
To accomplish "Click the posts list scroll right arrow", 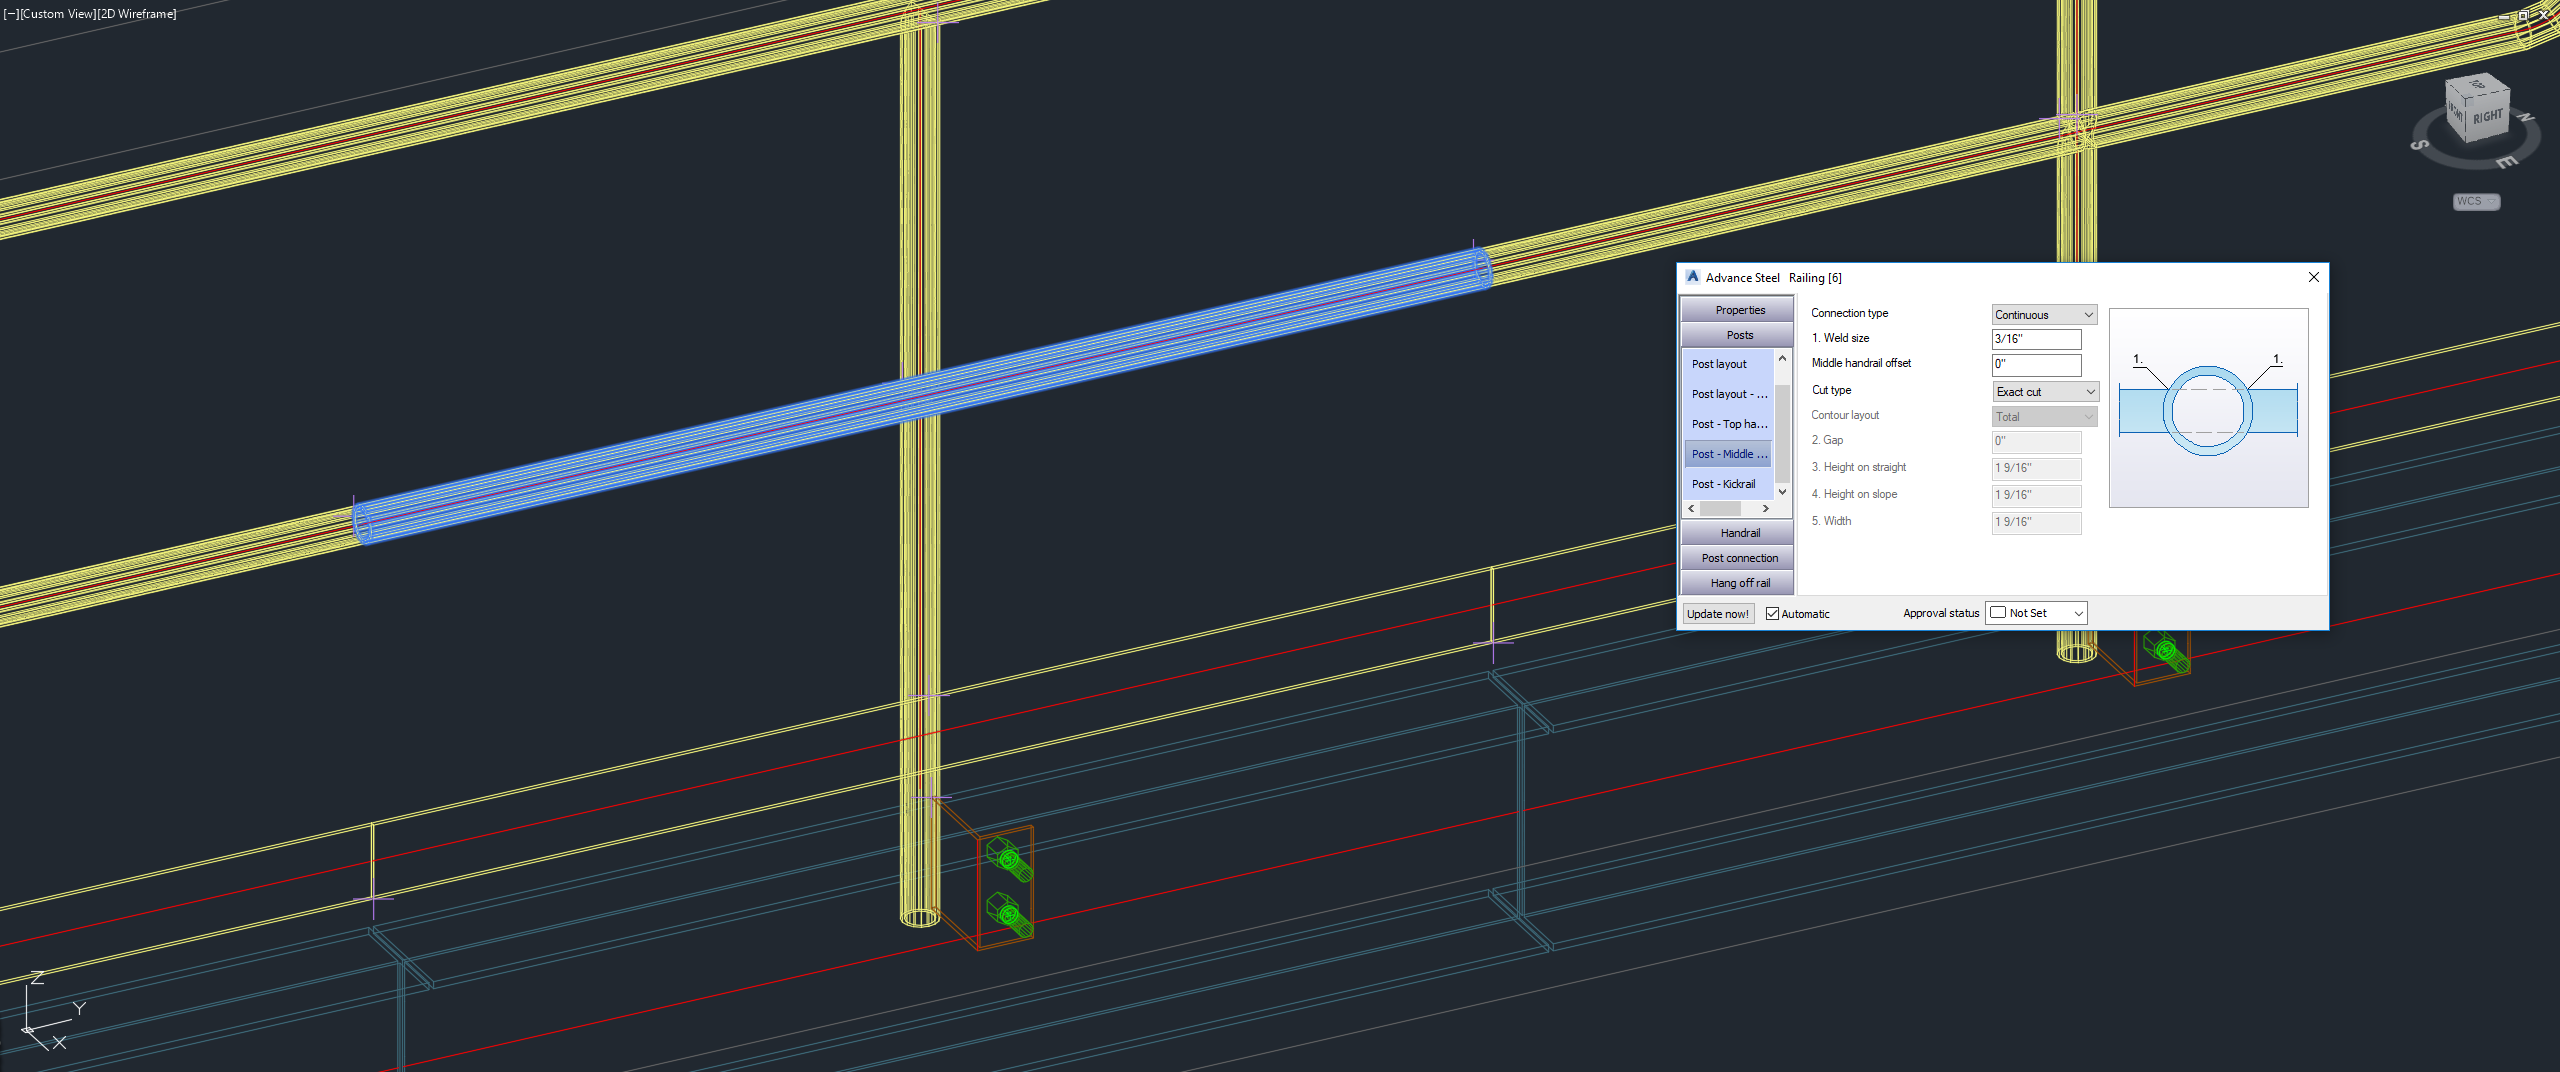I will coord(1766,509).
